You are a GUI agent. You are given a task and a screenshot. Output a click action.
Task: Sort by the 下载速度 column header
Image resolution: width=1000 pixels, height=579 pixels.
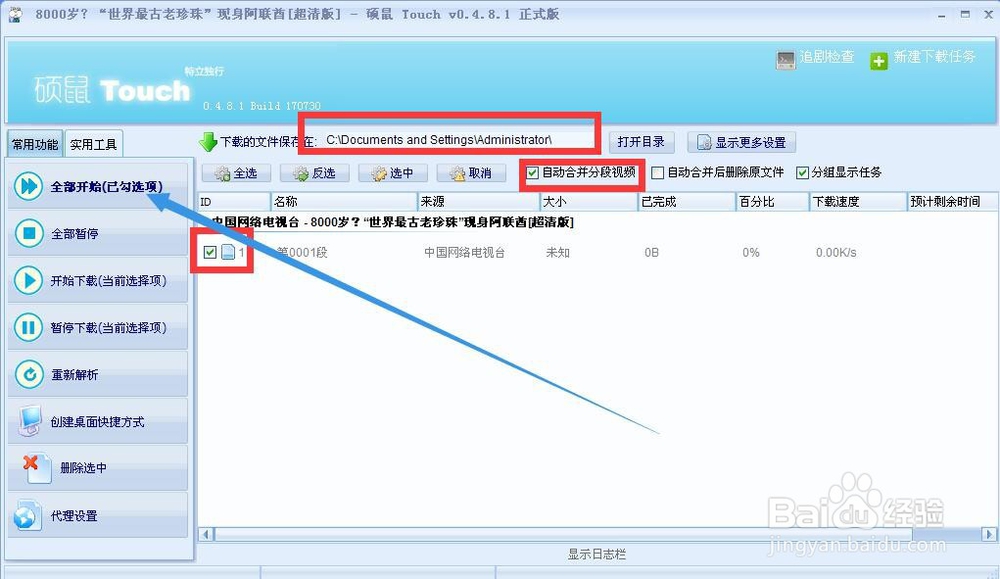tap(858, 202)
